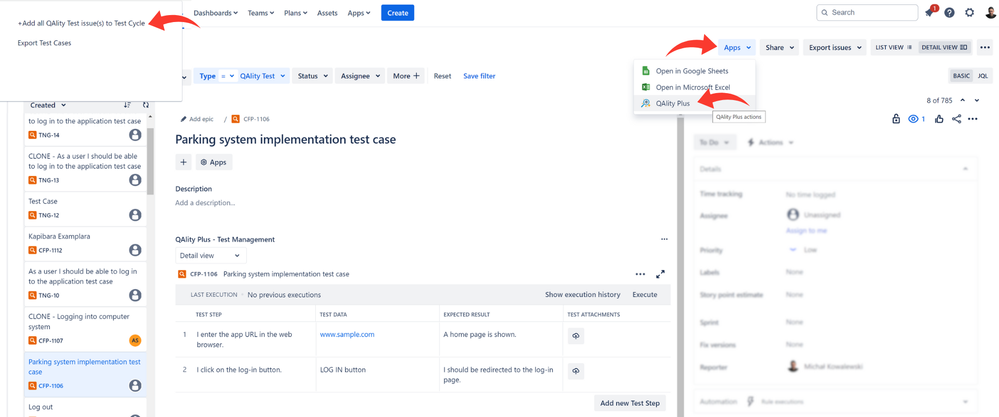The width and height of the screenshot is (999, 417).
Task: Click the Reset filter button
Action: [x=442, y=76]
